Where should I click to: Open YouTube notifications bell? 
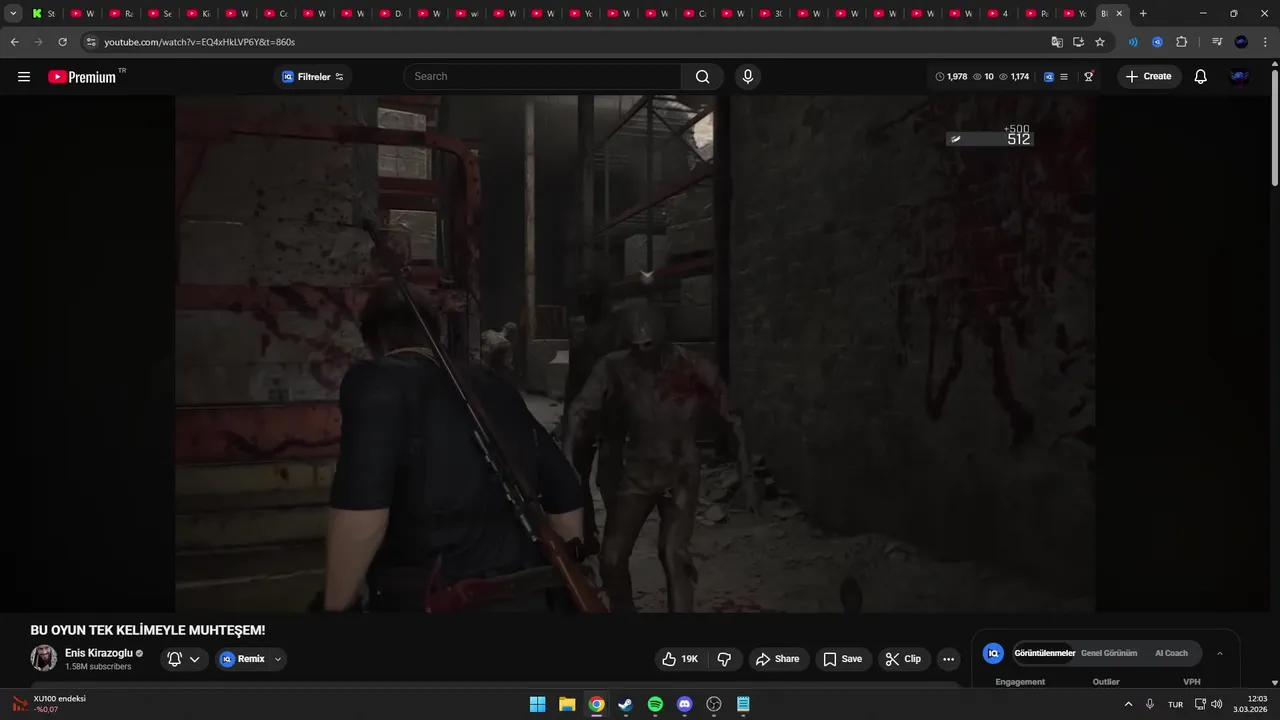[x=1200, y=77]
